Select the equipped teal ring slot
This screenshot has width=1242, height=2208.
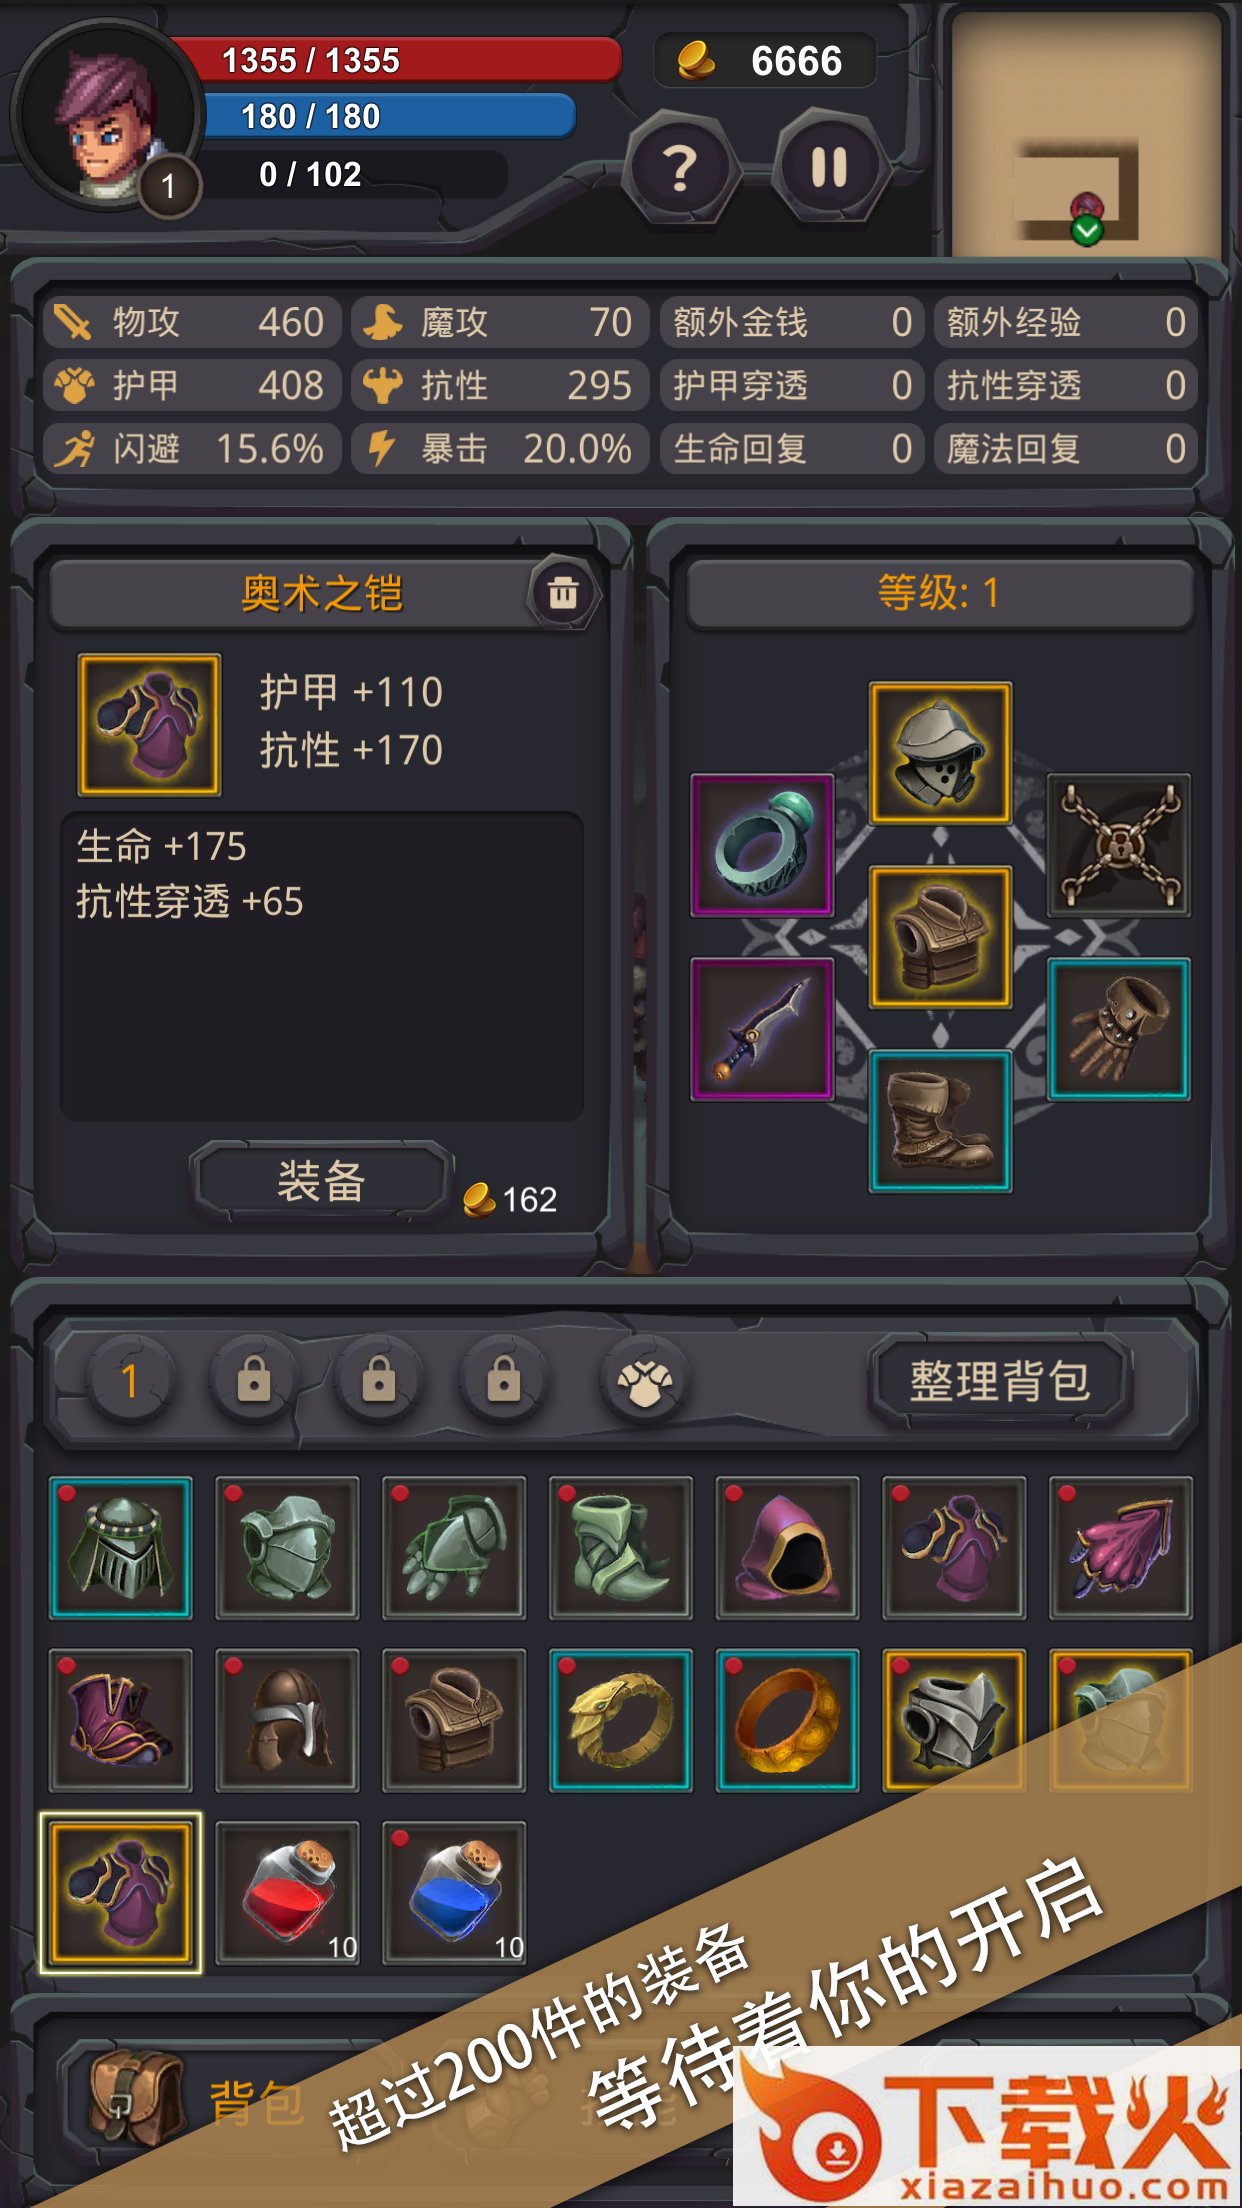point(762,845)
